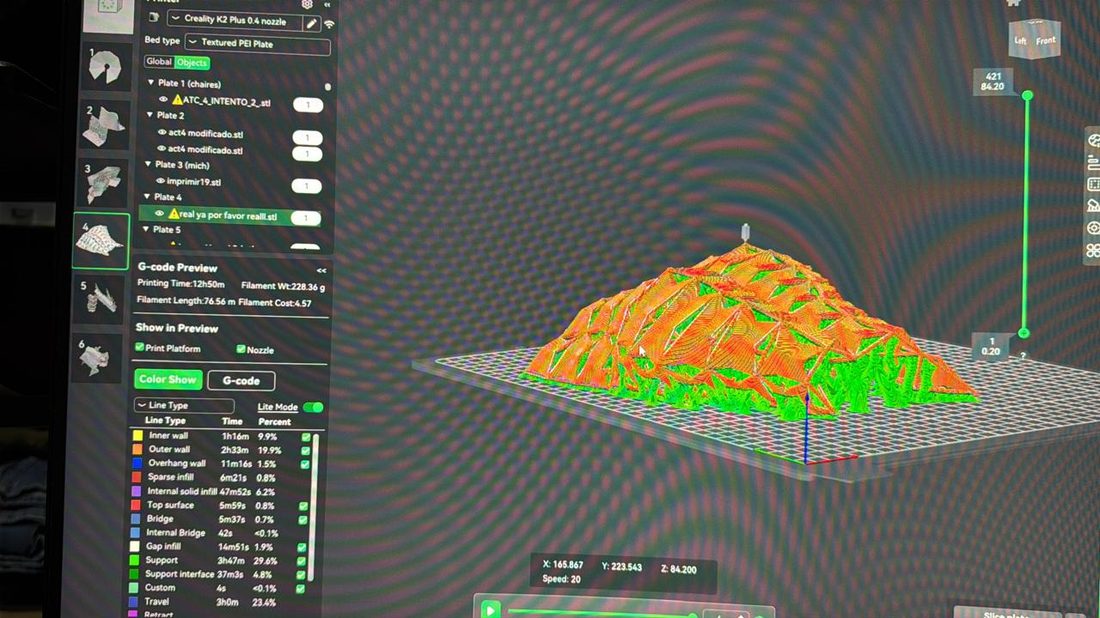Click Support green color swatch
The image size is (1100, 618).
[x=134, y=560]
